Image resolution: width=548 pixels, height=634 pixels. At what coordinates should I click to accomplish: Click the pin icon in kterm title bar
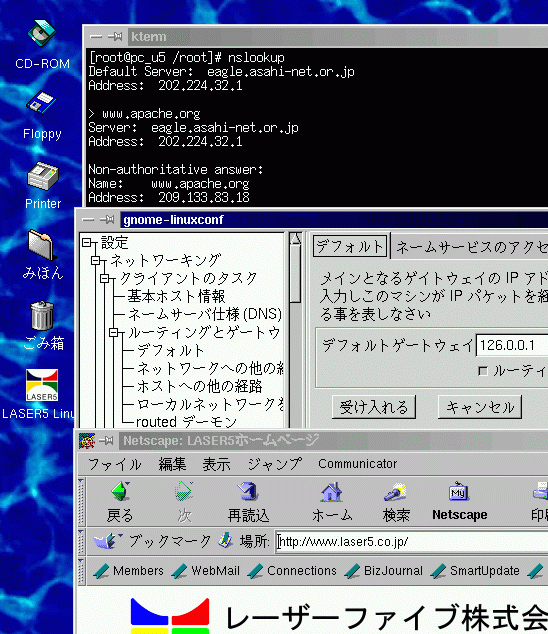[115, 37]
